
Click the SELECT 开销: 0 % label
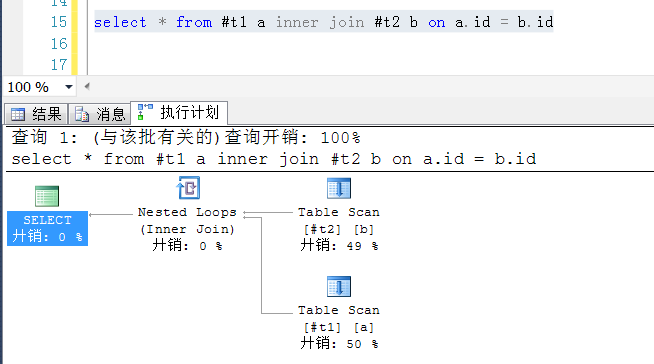coord(47,228)
